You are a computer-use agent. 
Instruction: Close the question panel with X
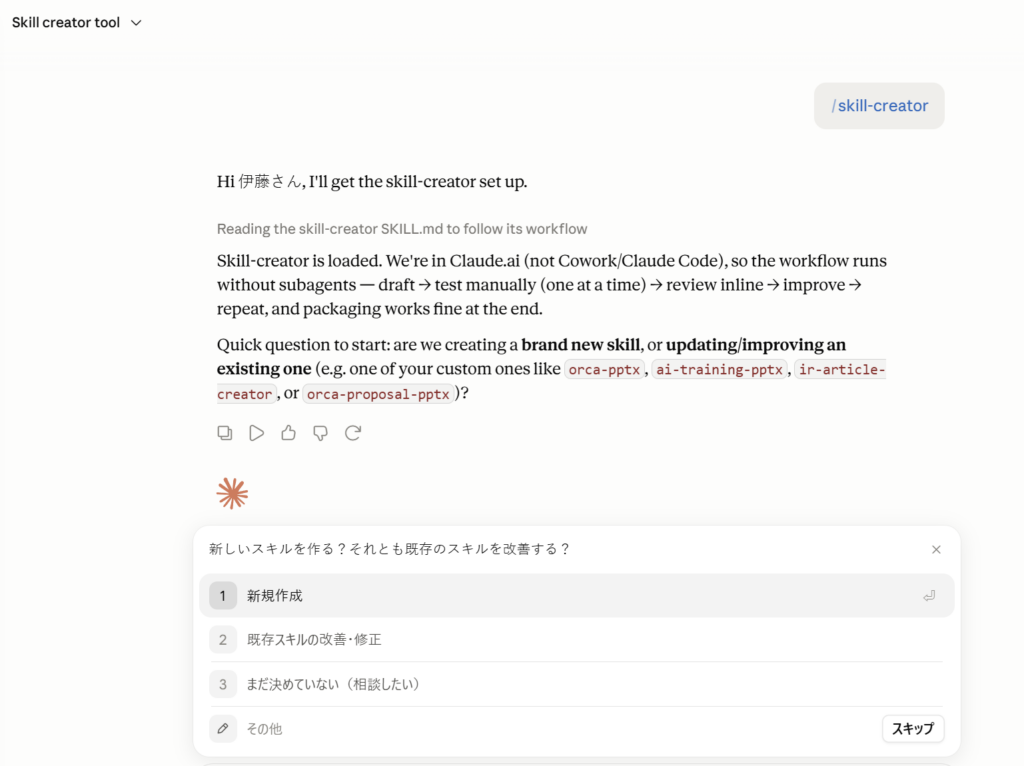(x=936, y=549)
